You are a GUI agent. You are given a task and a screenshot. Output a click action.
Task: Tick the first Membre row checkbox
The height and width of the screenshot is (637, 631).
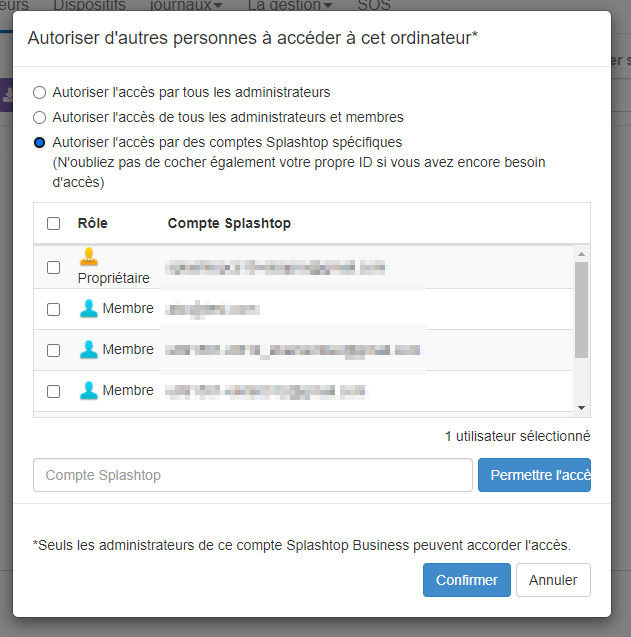tap(54, 310)
